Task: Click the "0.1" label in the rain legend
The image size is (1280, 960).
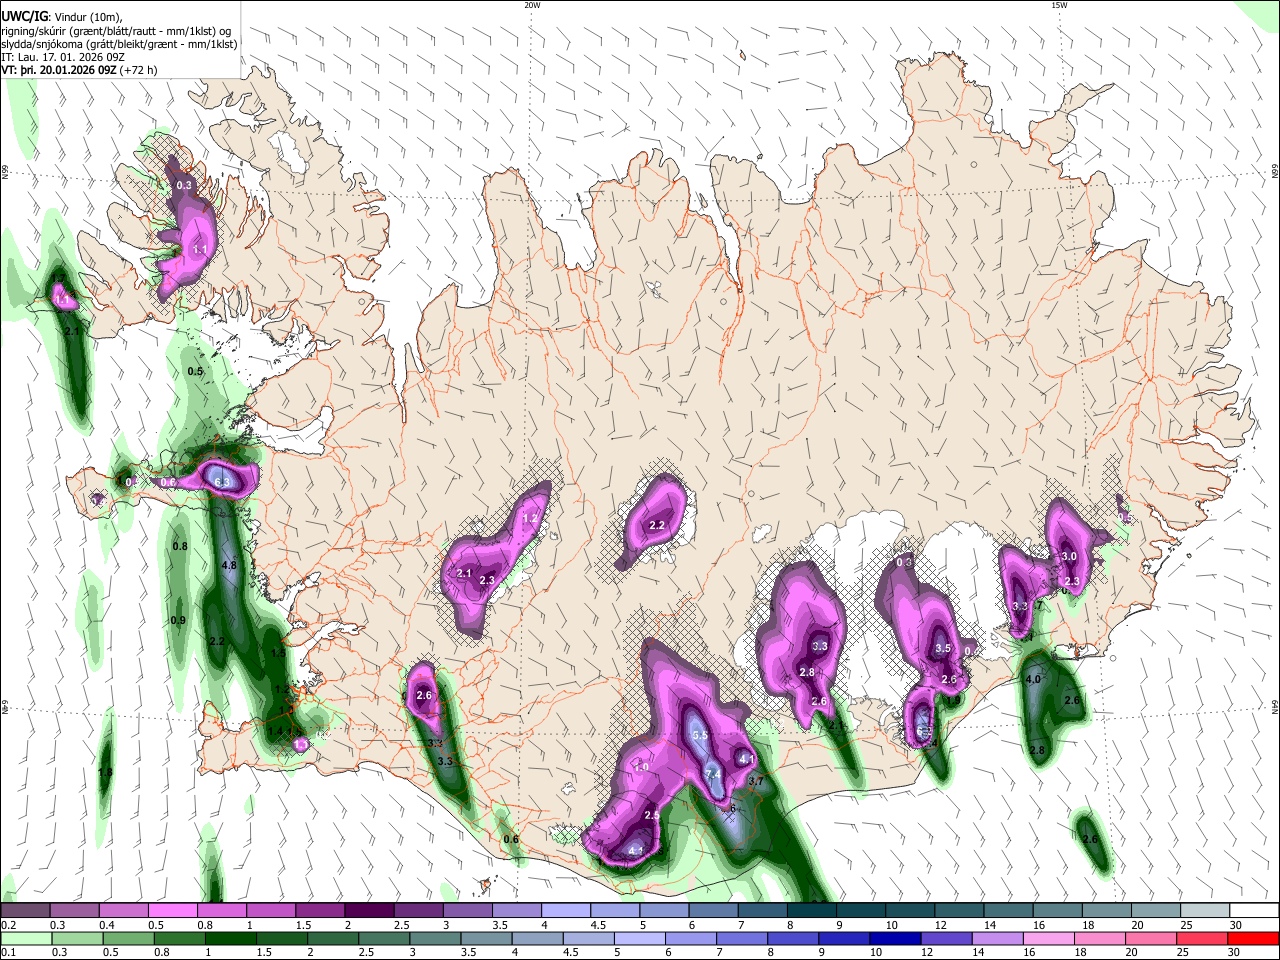Action: (7, 953)
